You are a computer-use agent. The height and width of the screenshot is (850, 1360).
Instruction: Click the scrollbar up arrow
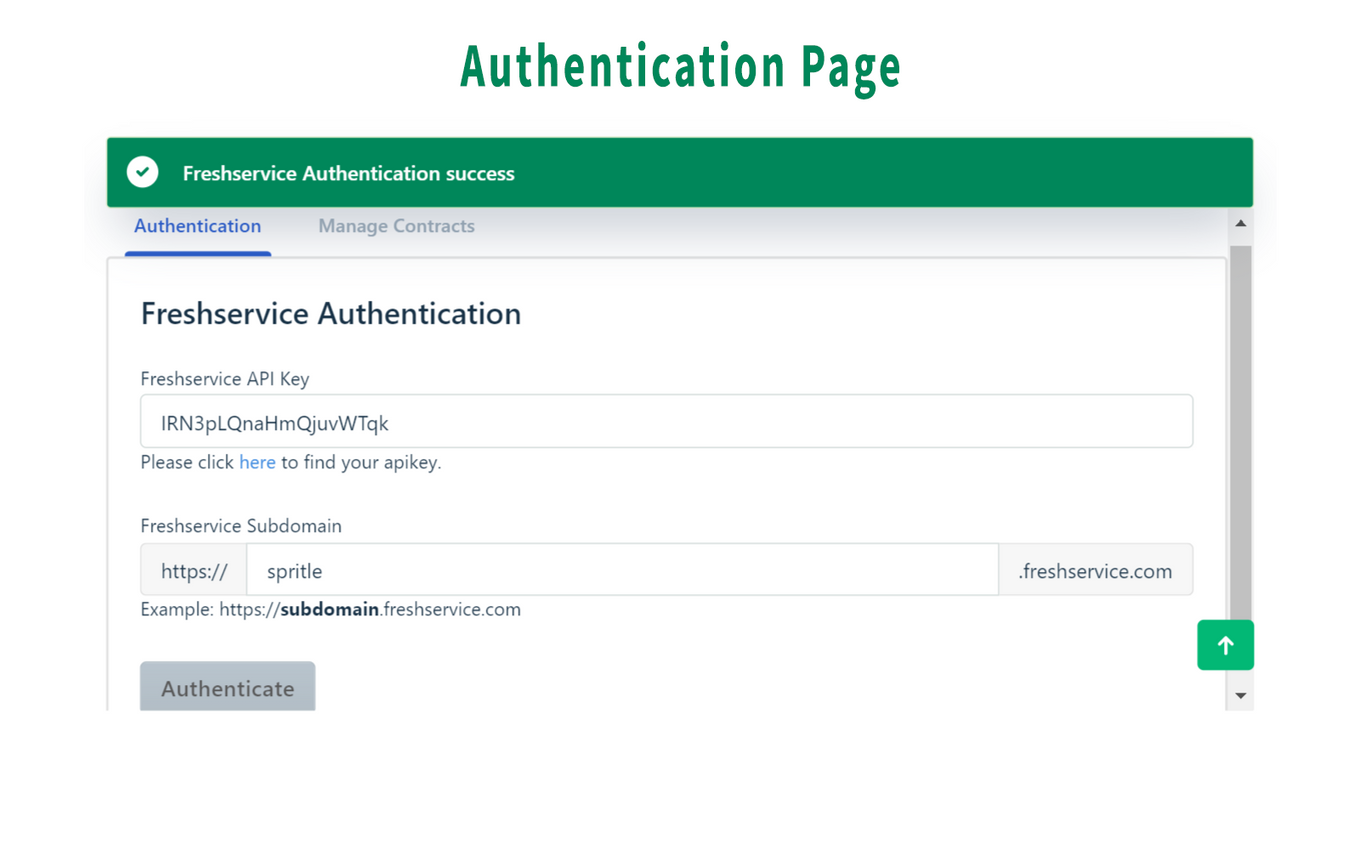coord(1241,224)
